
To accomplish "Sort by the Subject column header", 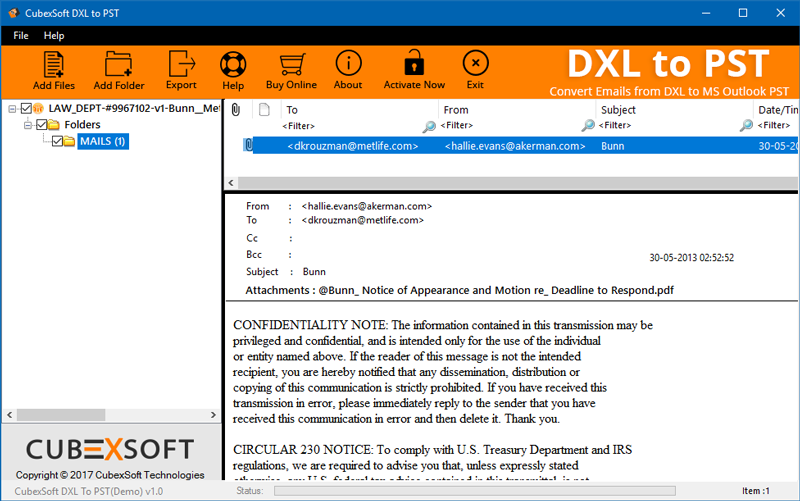I will [618, 110].
